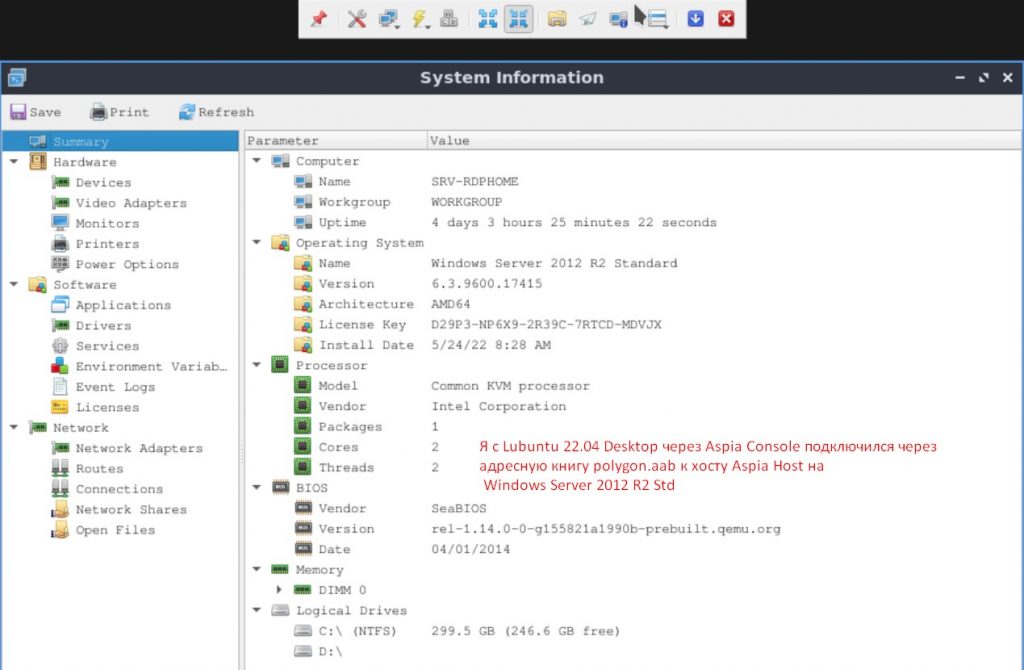
Task: Select Intel Corporation vendor value
Action: tap(499, 406)
